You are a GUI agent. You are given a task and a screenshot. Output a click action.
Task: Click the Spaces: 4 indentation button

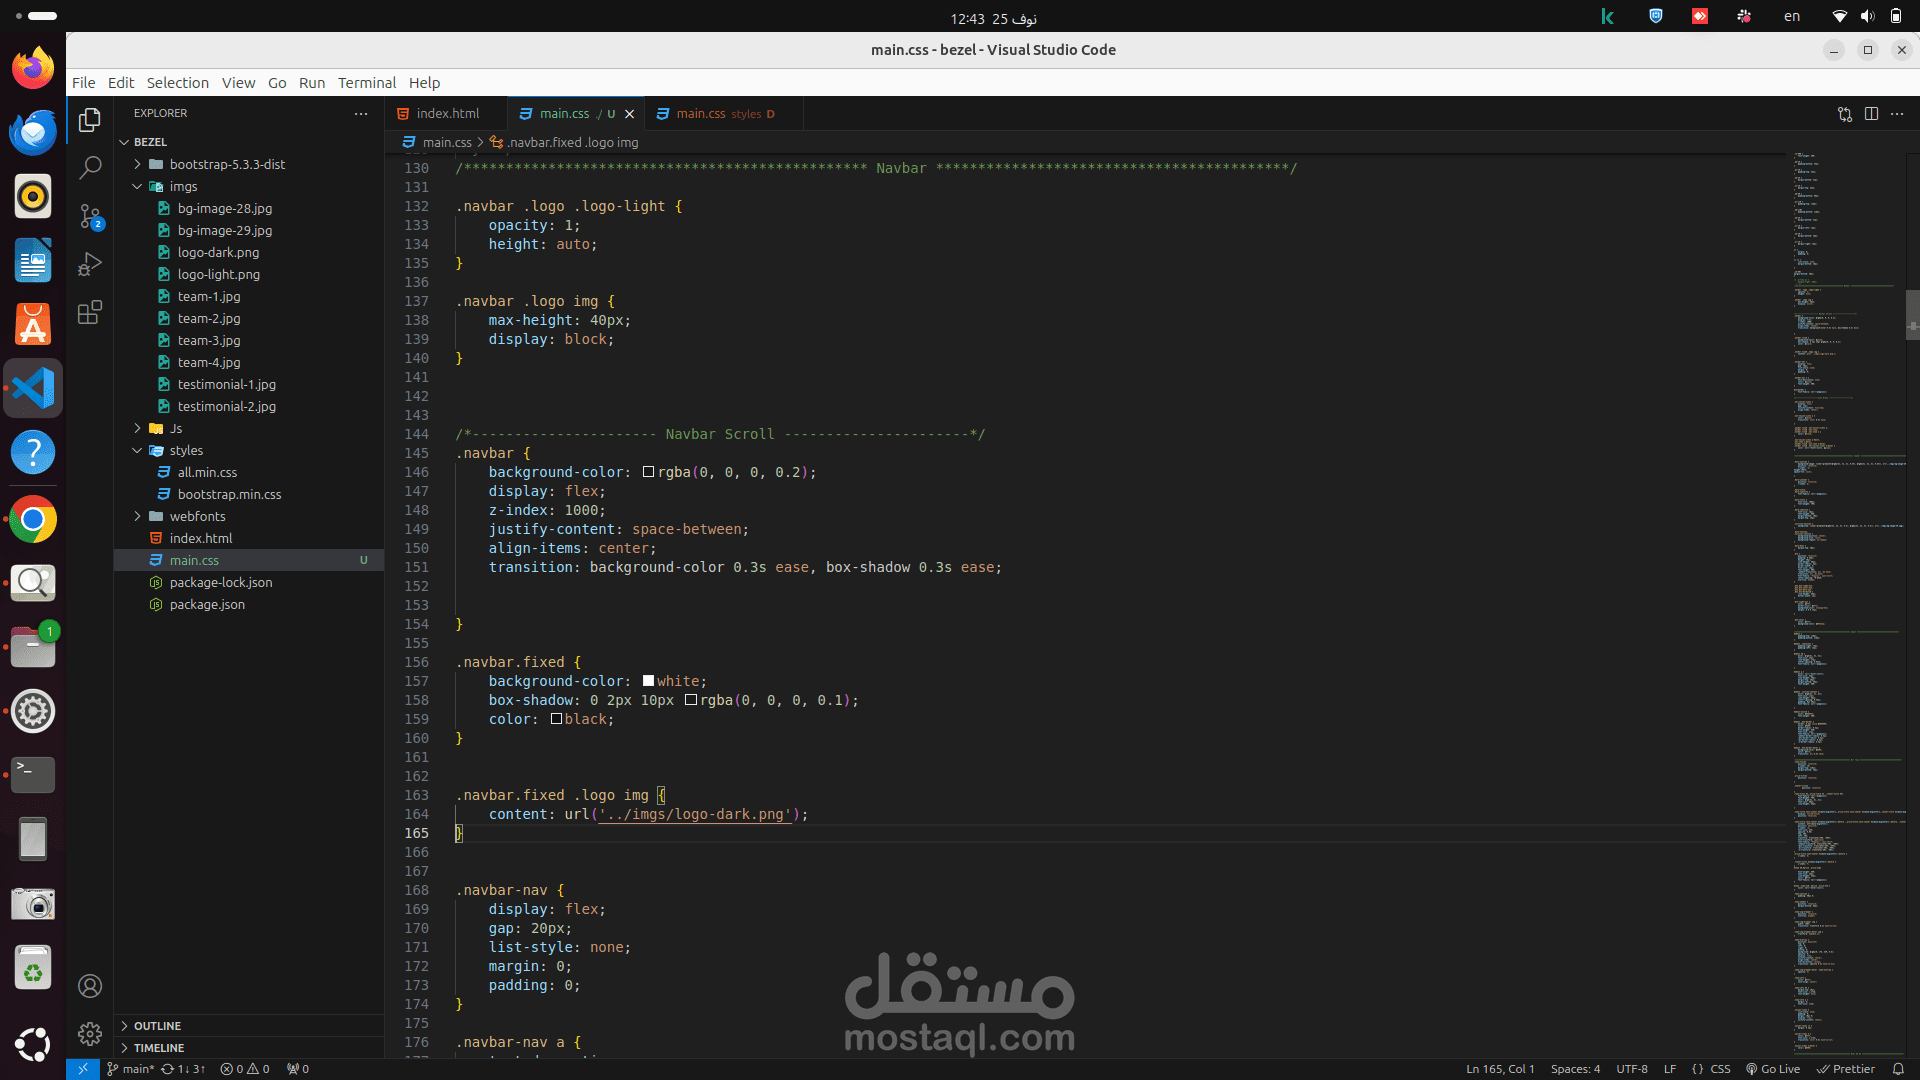(1575, 1069)
